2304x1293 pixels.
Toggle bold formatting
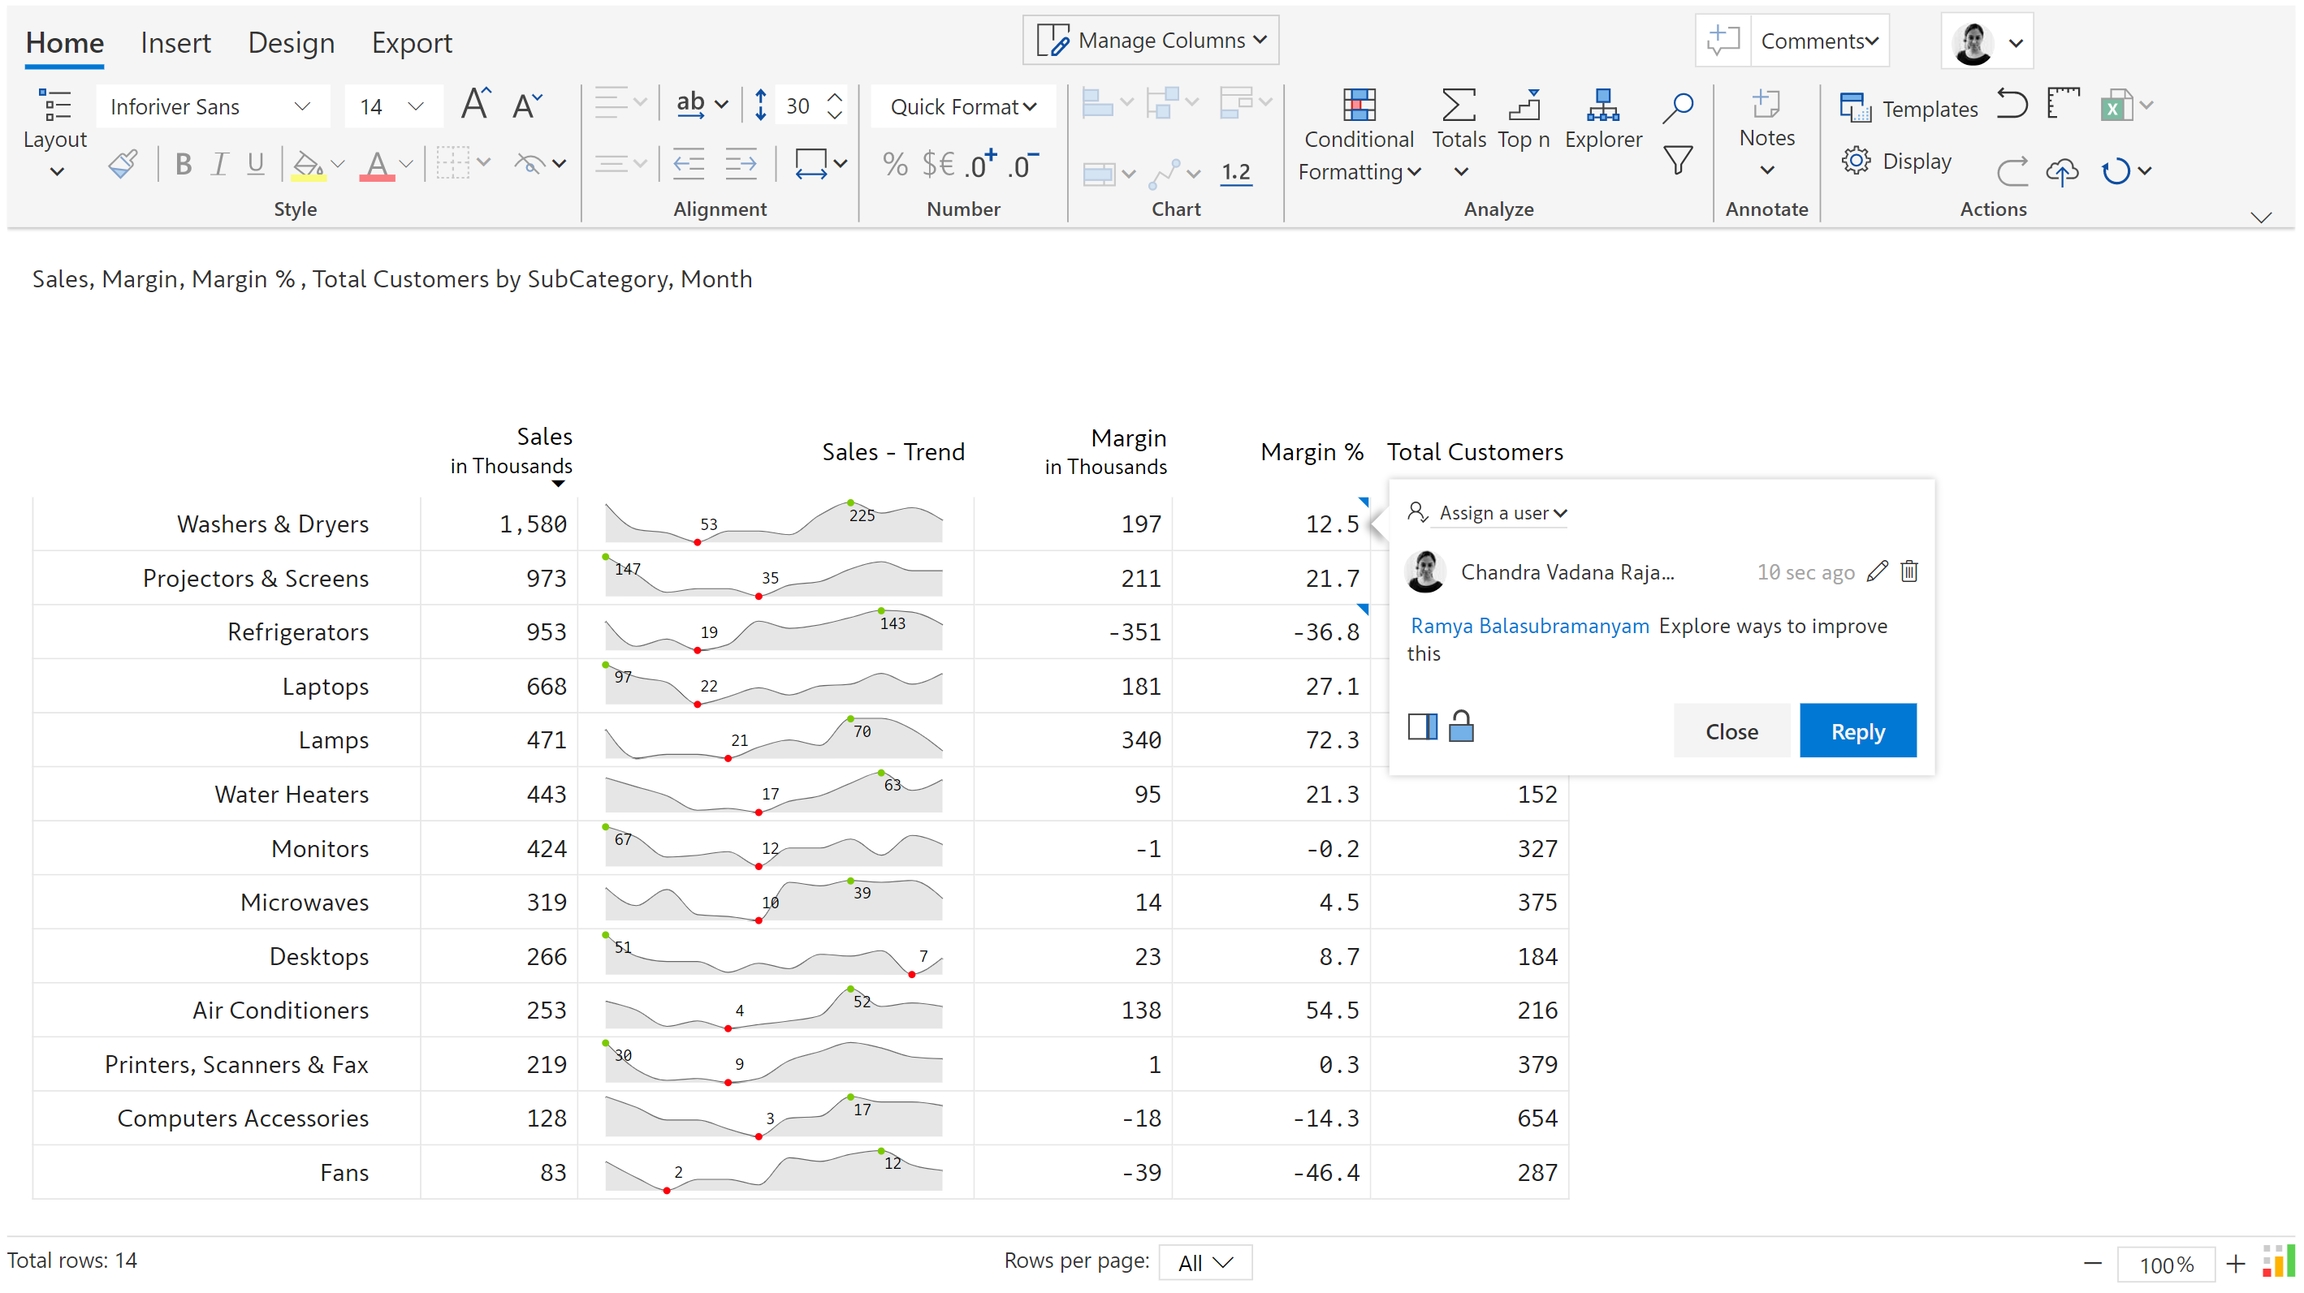[182, 164]
